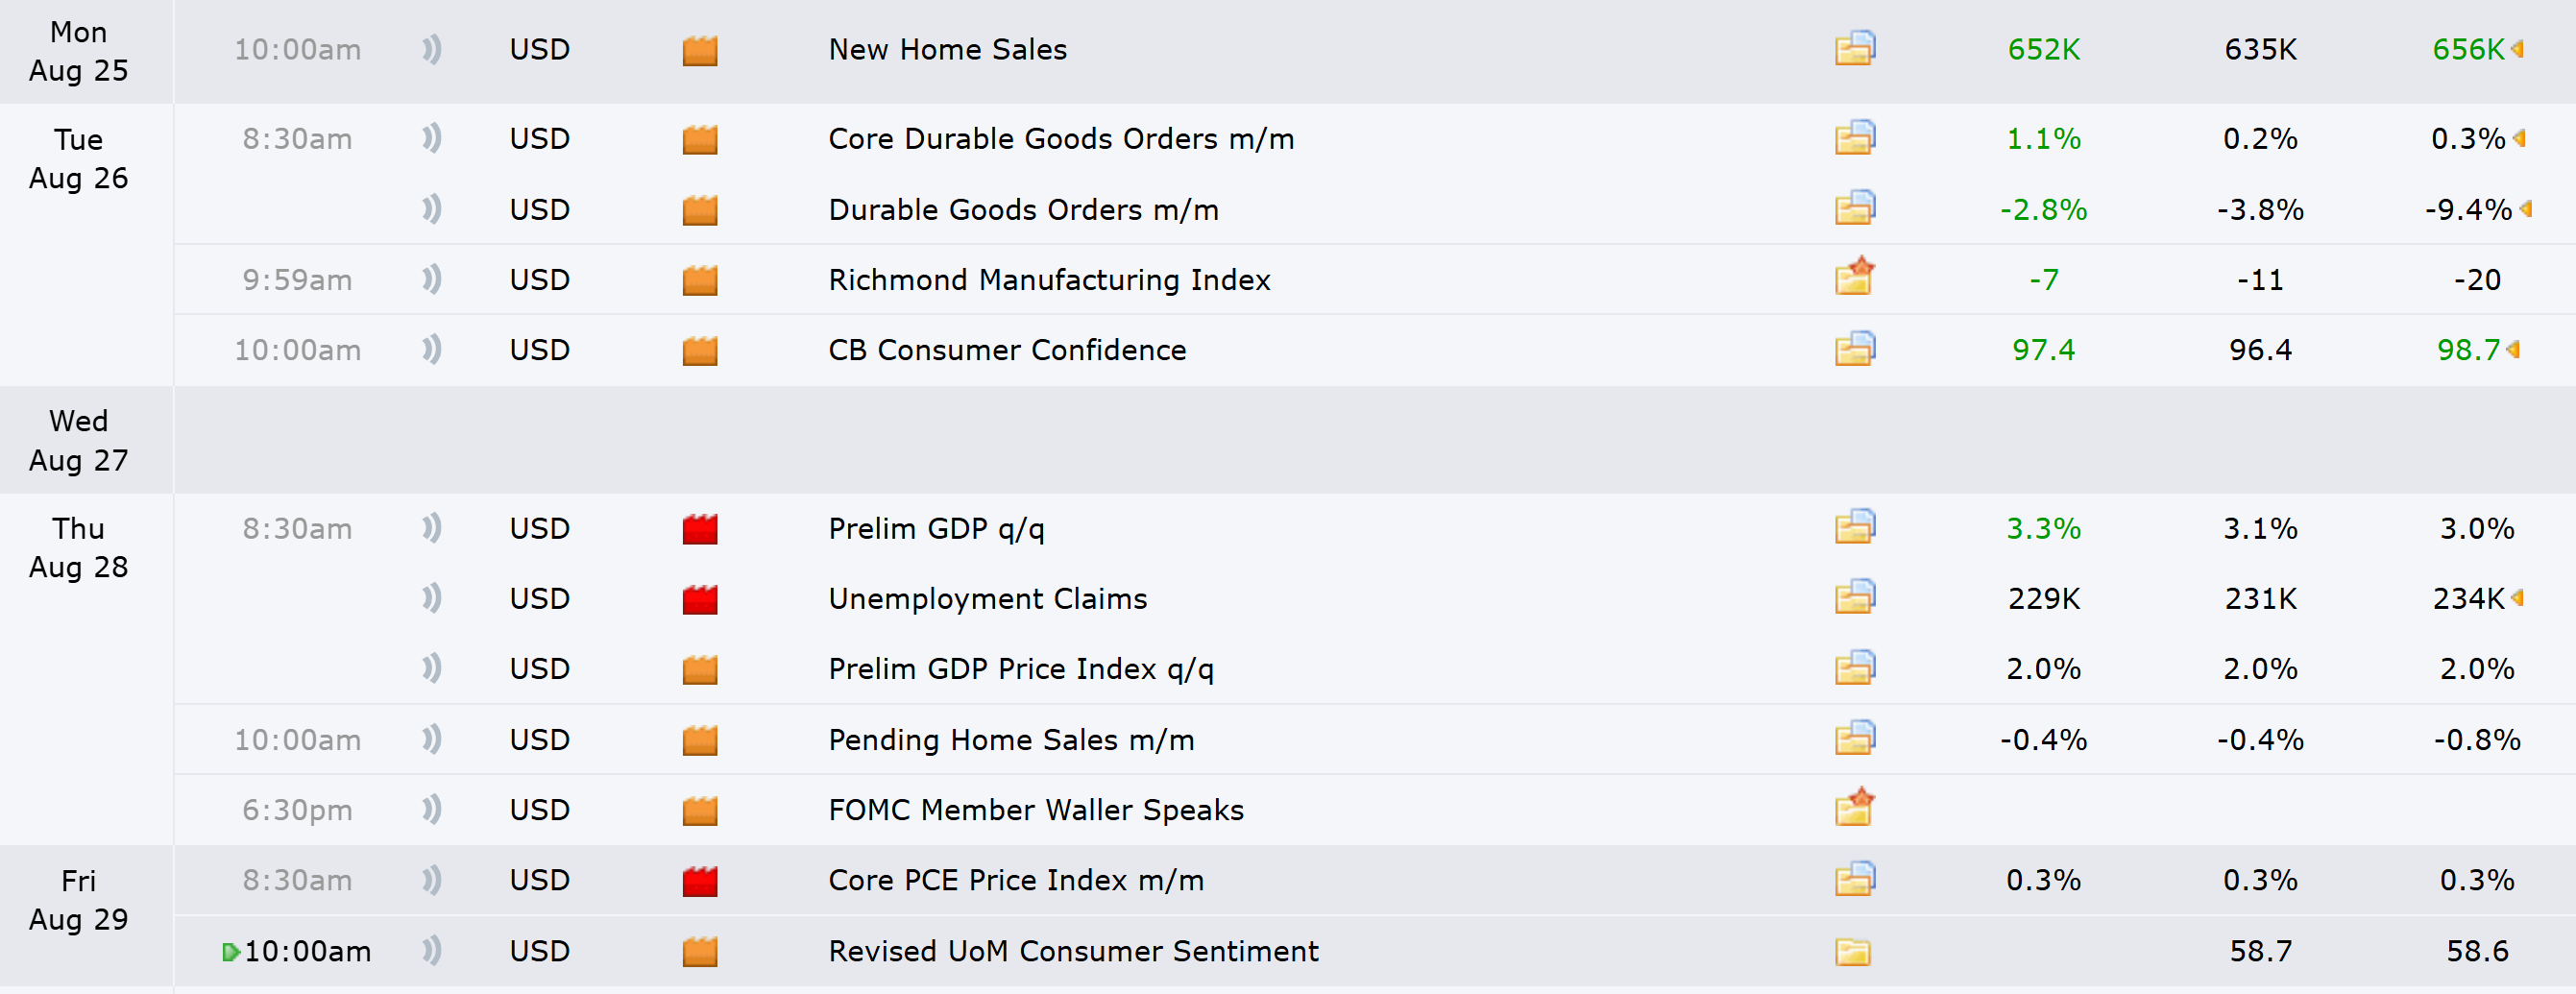Open detail folder for Richmond Manufacturing Index

coord(1855,278)
